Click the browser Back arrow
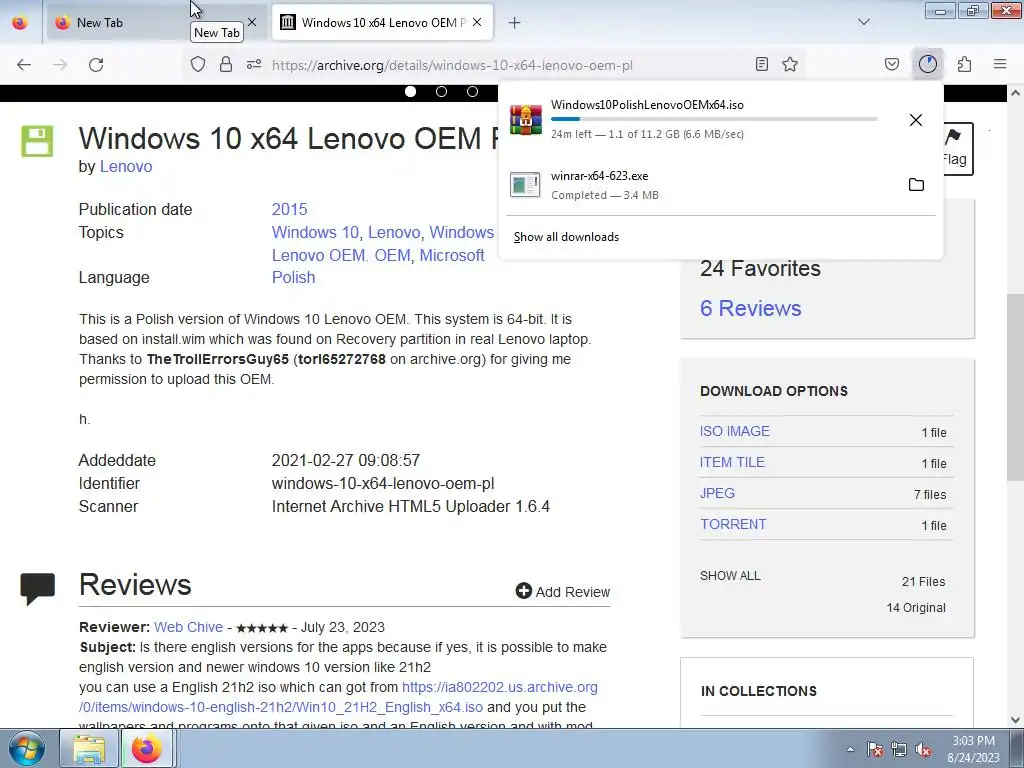This screenshot has width=1024, height=768. tap(24, 65)
